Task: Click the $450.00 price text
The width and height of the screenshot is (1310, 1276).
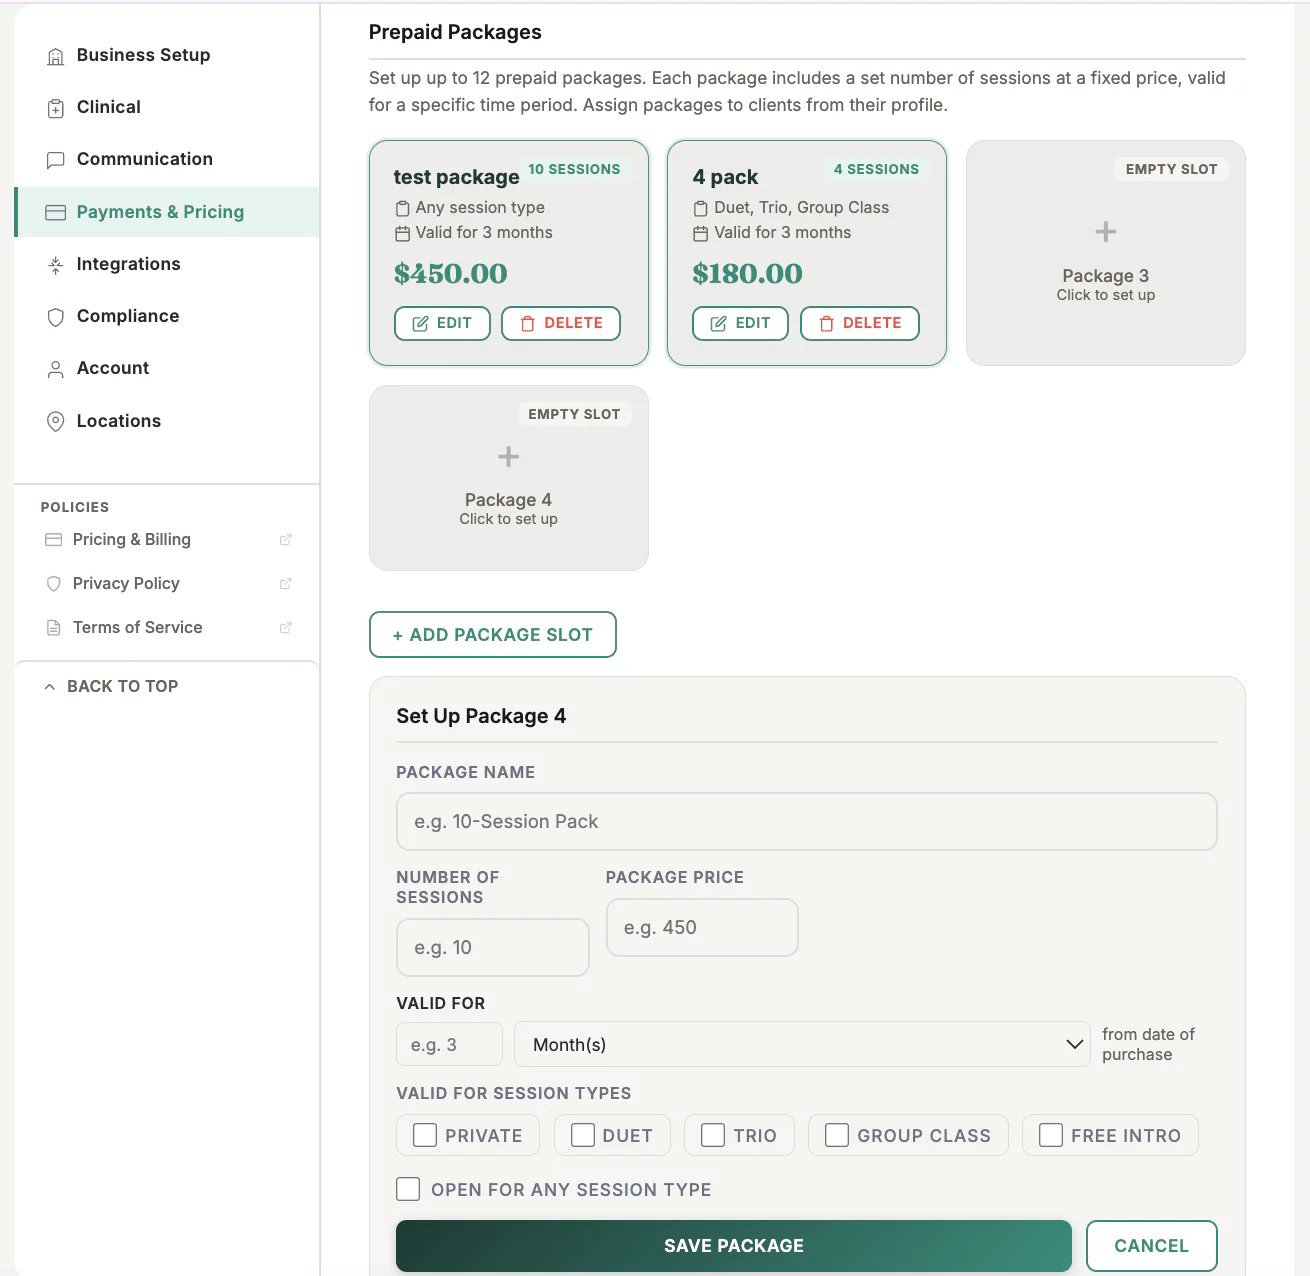Action: tap(451, 274)
